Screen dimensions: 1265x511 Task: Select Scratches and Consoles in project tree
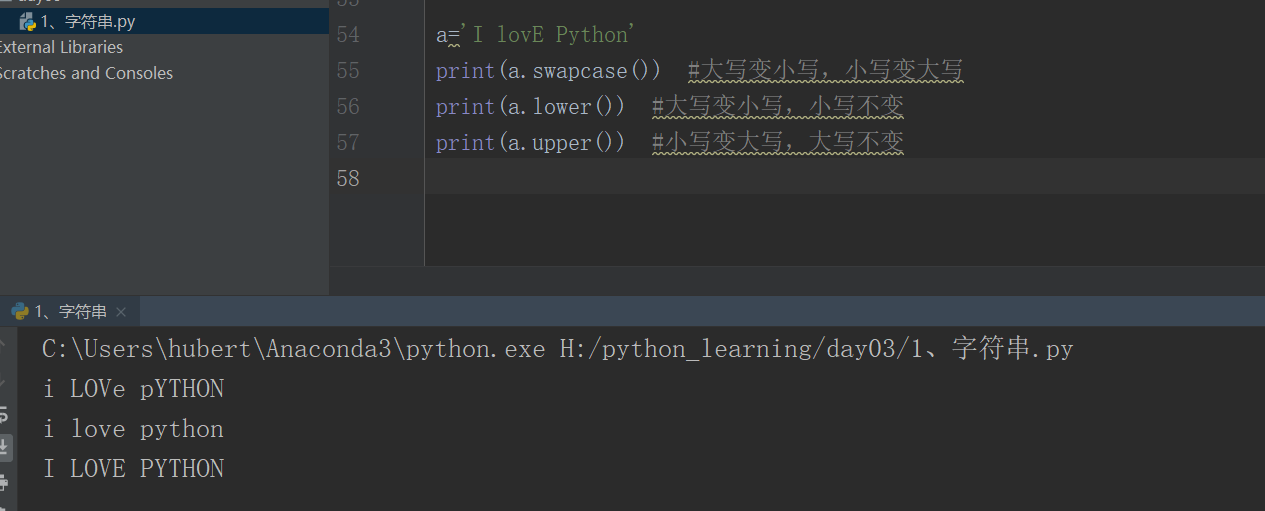pos(86,73)
